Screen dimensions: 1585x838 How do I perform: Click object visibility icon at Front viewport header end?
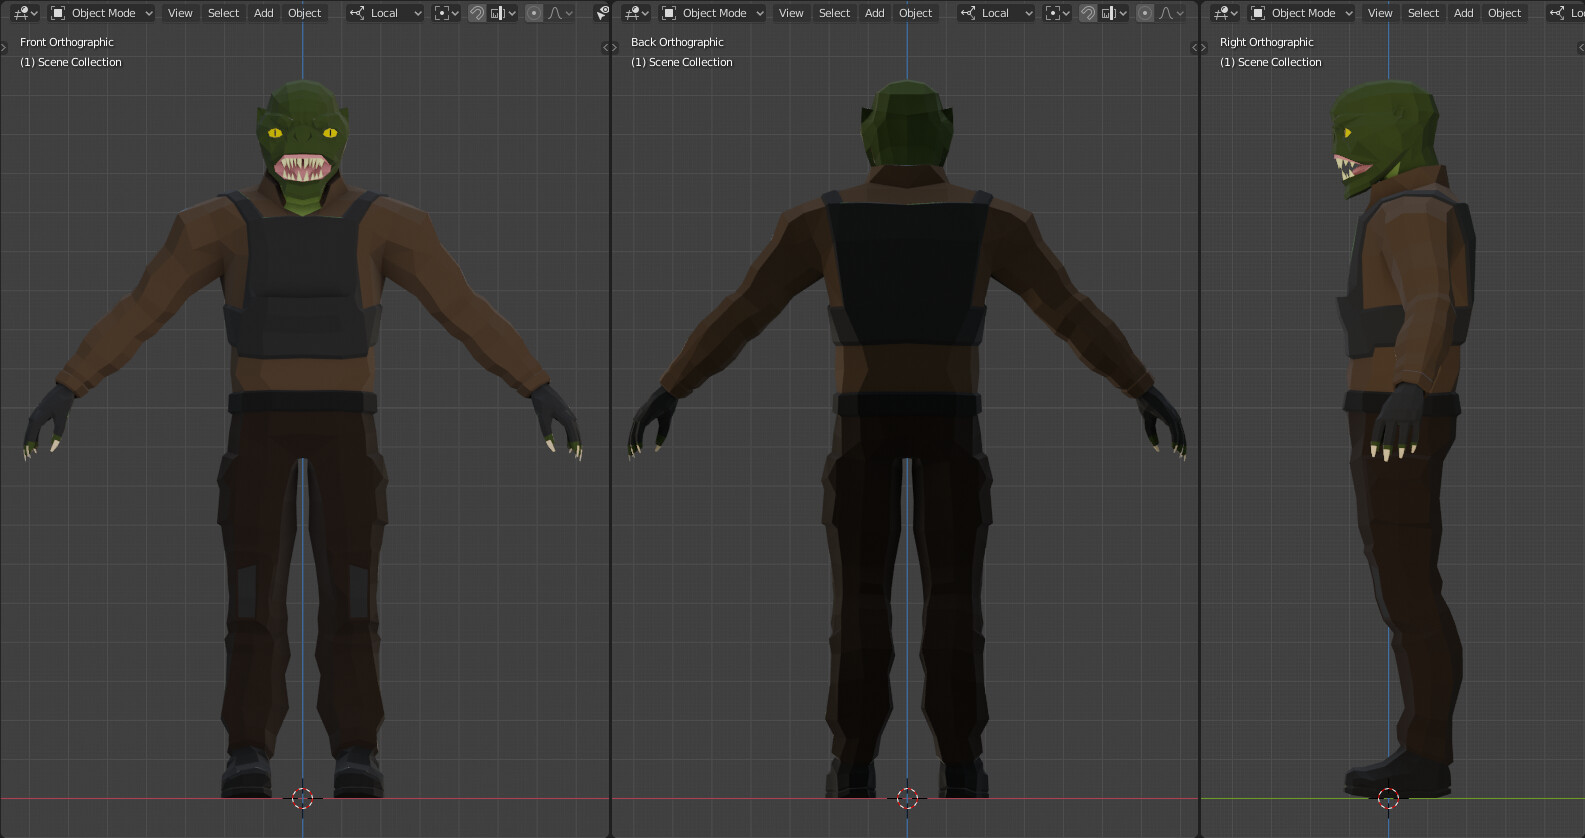(601, 13)
